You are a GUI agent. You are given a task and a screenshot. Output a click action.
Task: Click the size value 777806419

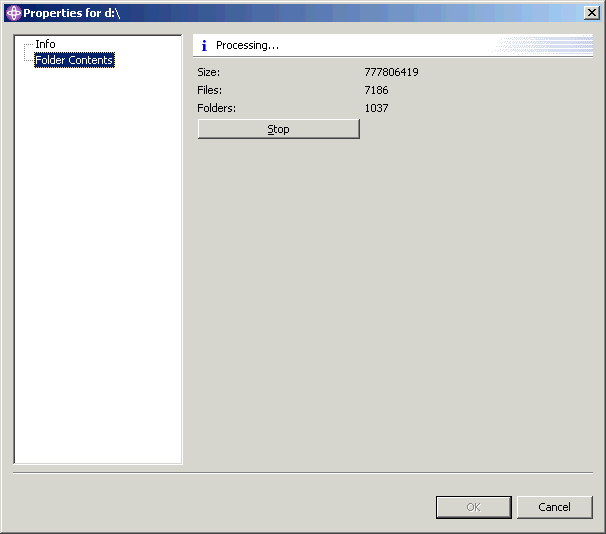[391, 72]
